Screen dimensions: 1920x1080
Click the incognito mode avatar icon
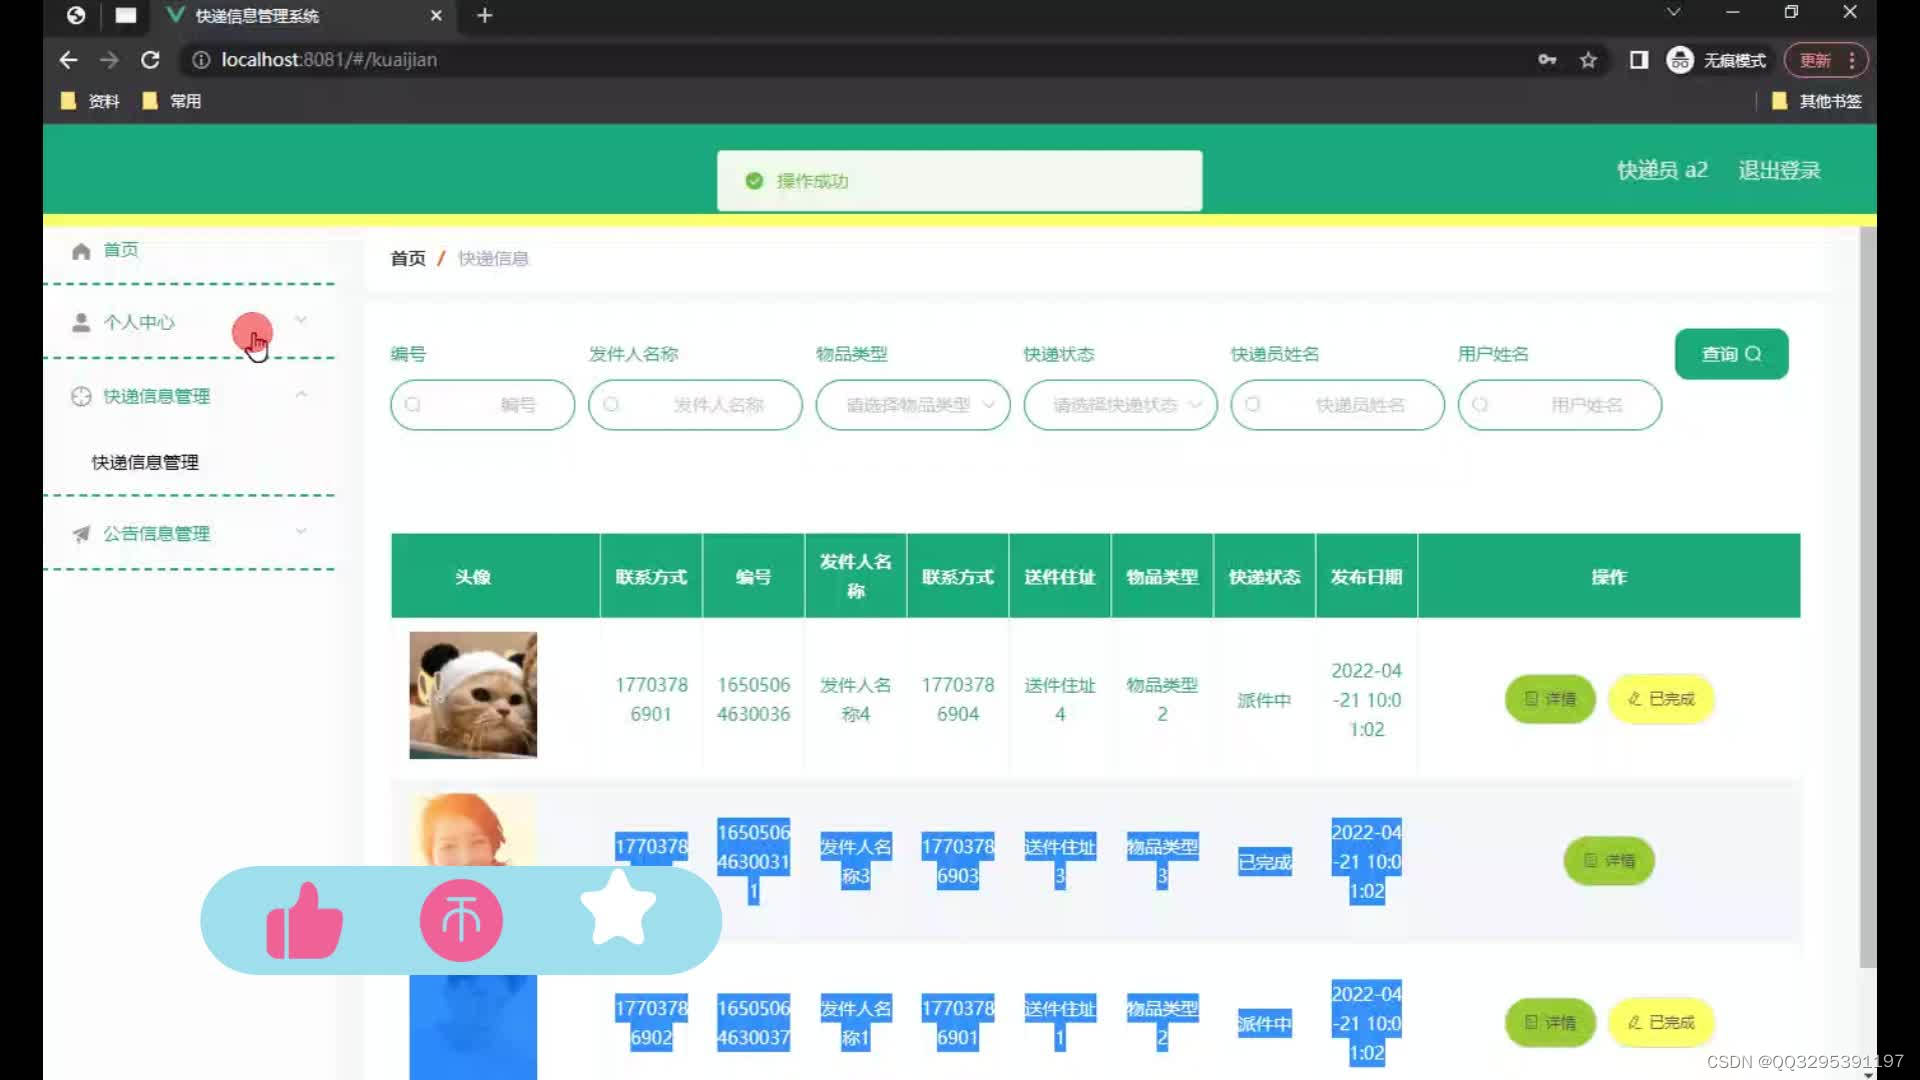pyautogui.click(x=1680, y=60)
